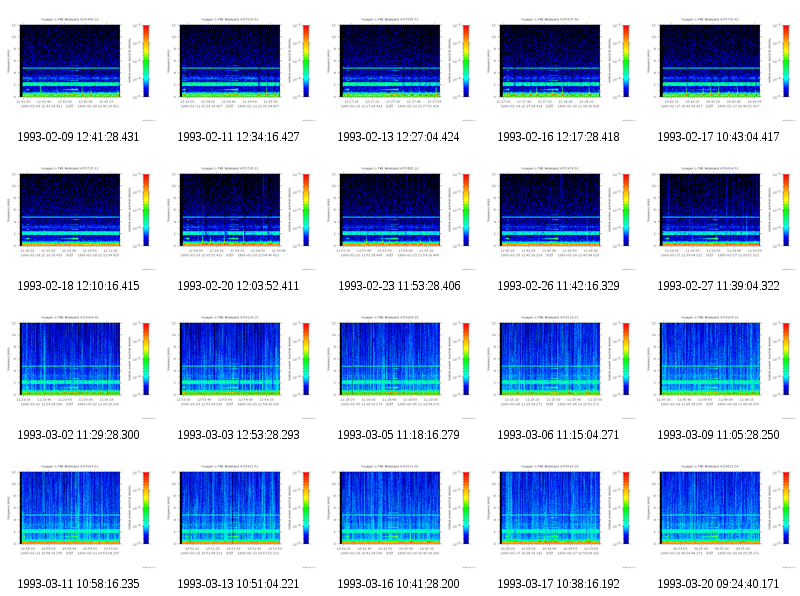Screen dimensions: 800x596
Task: Click the caption text 1993-03-09 11:05:28.250
Action: click(718, 435)
